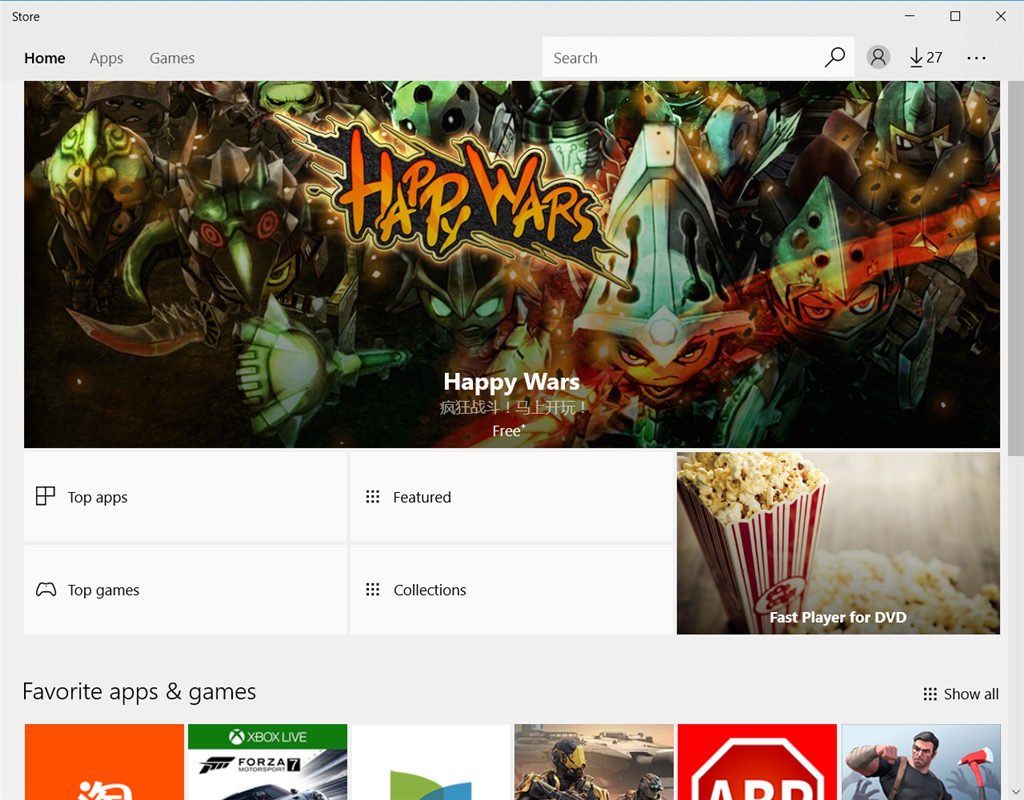Open the three-dot more options menu
This screenshot has width=1024, height=800.
(976, 58)
